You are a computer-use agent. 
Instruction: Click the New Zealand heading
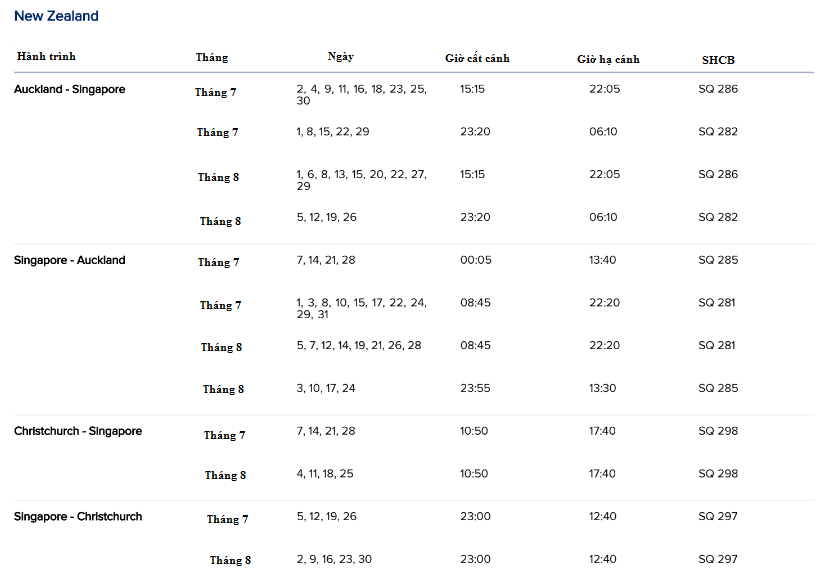56,16
